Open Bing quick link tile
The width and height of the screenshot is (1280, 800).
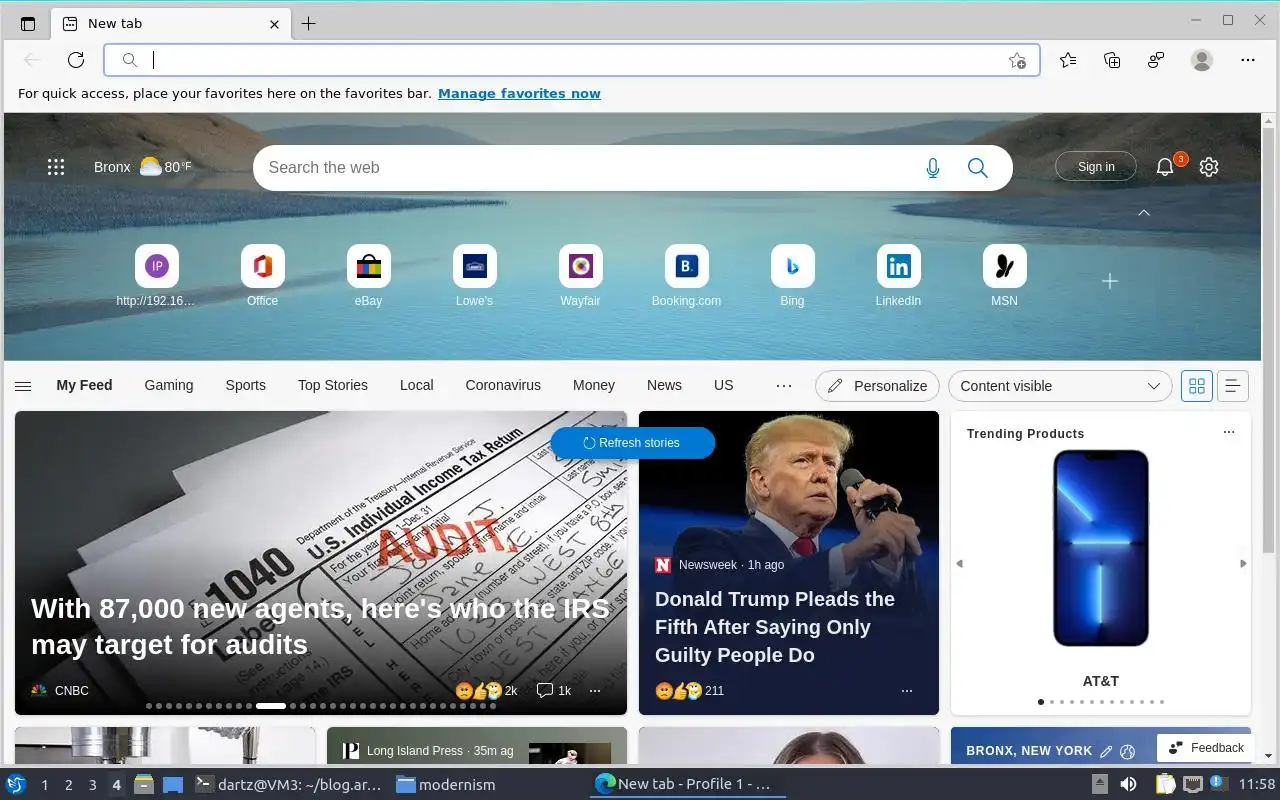tap(793, 276)
